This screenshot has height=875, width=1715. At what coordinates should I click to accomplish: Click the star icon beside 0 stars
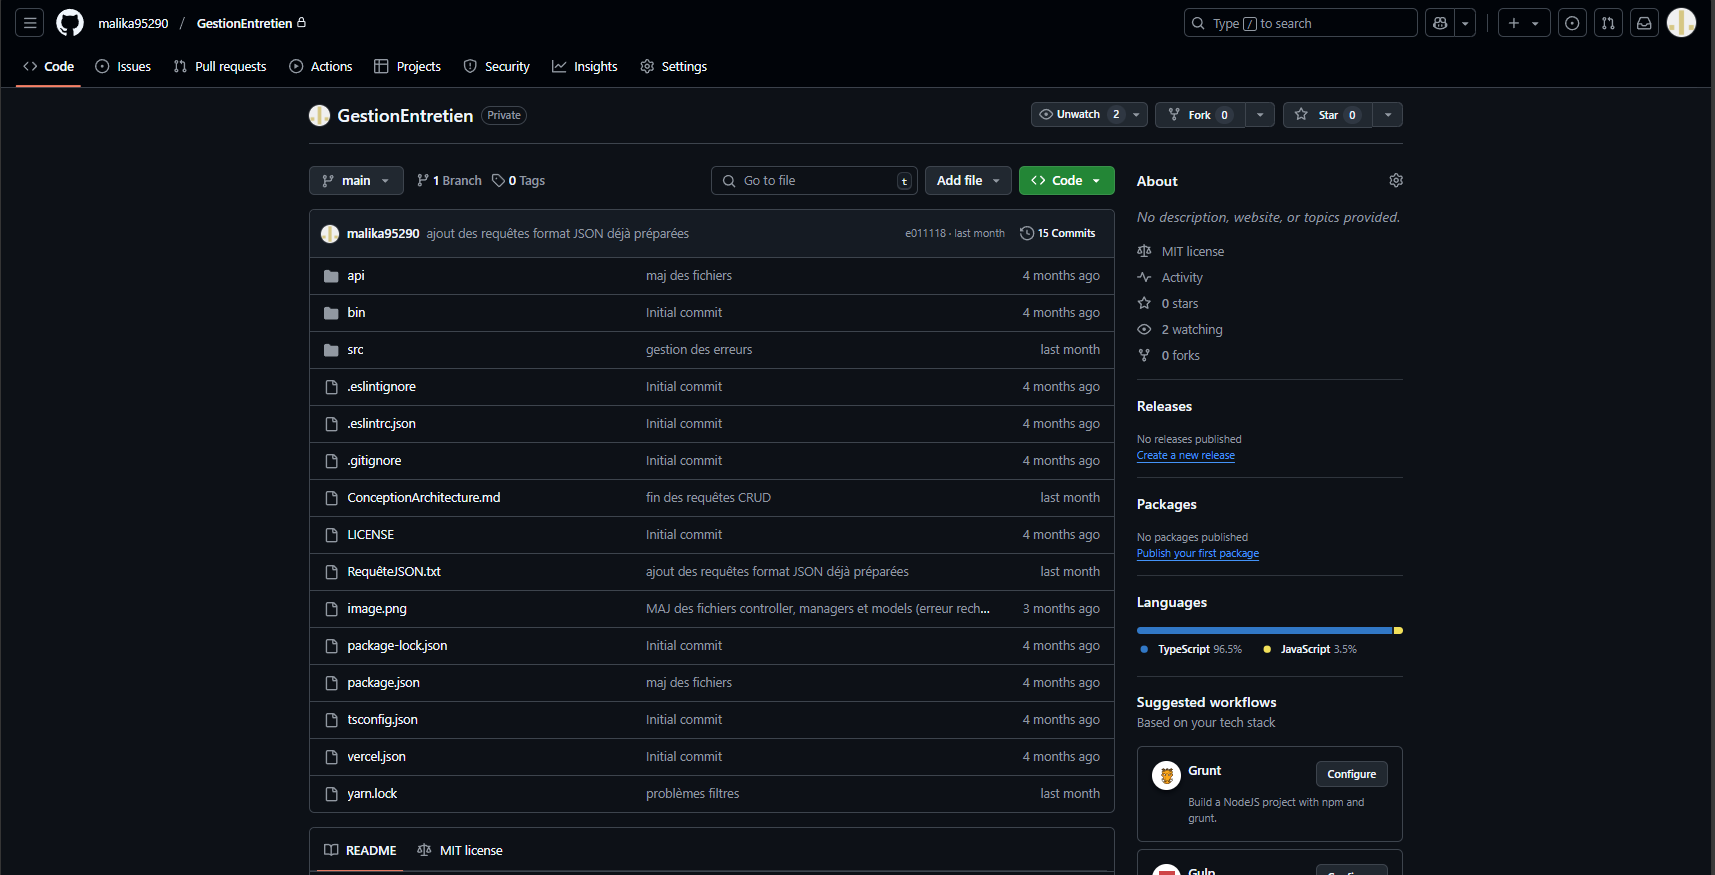[1144, 303]
